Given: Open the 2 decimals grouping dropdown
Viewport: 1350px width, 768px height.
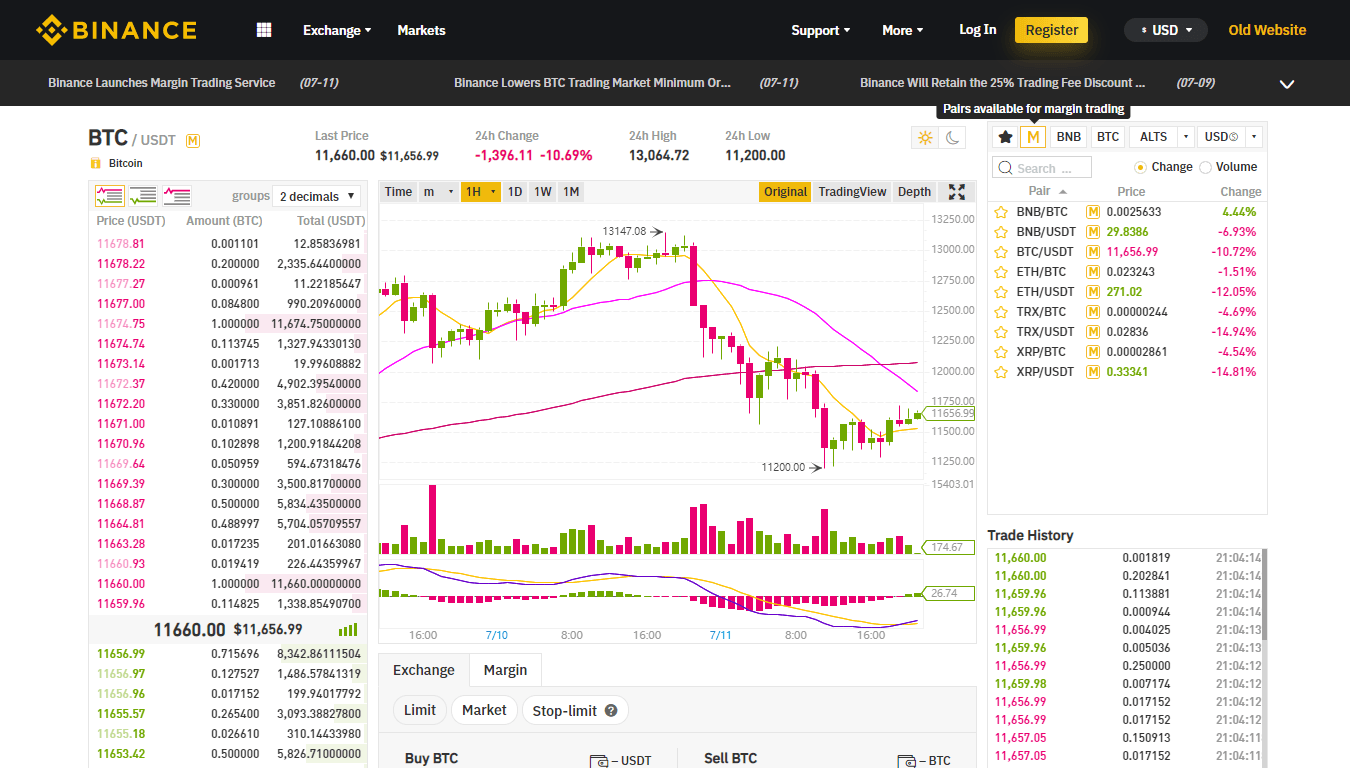Looking at the screenshot, I should click(318, 197).
